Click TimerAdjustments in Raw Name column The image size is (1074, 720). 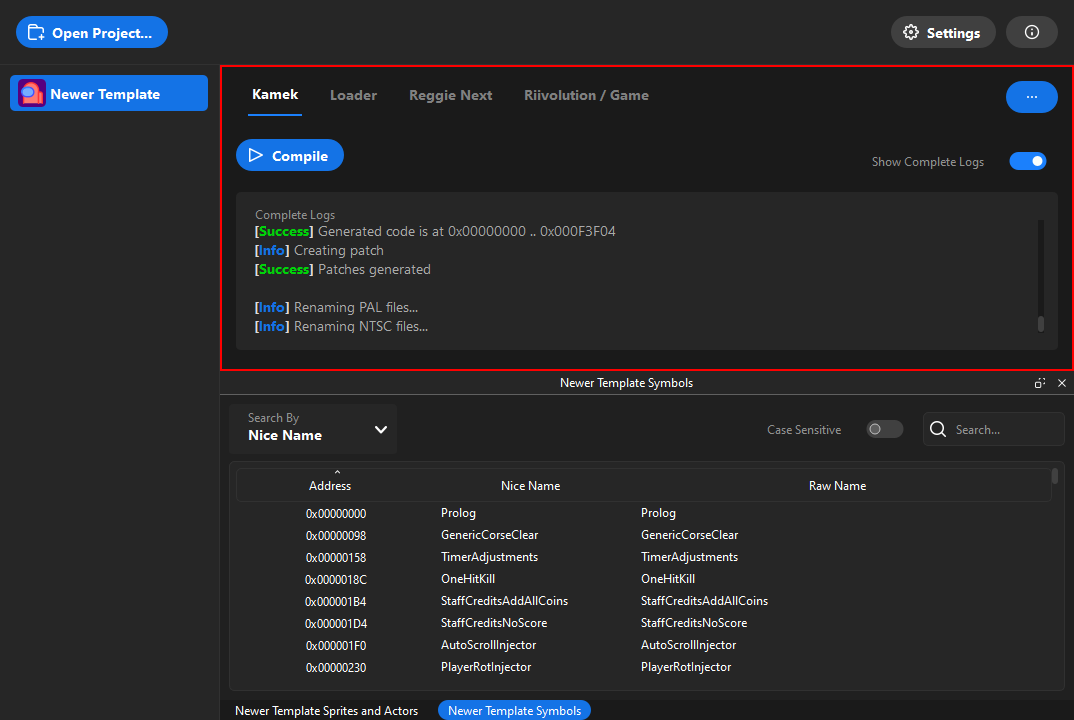tap(689, 557)
